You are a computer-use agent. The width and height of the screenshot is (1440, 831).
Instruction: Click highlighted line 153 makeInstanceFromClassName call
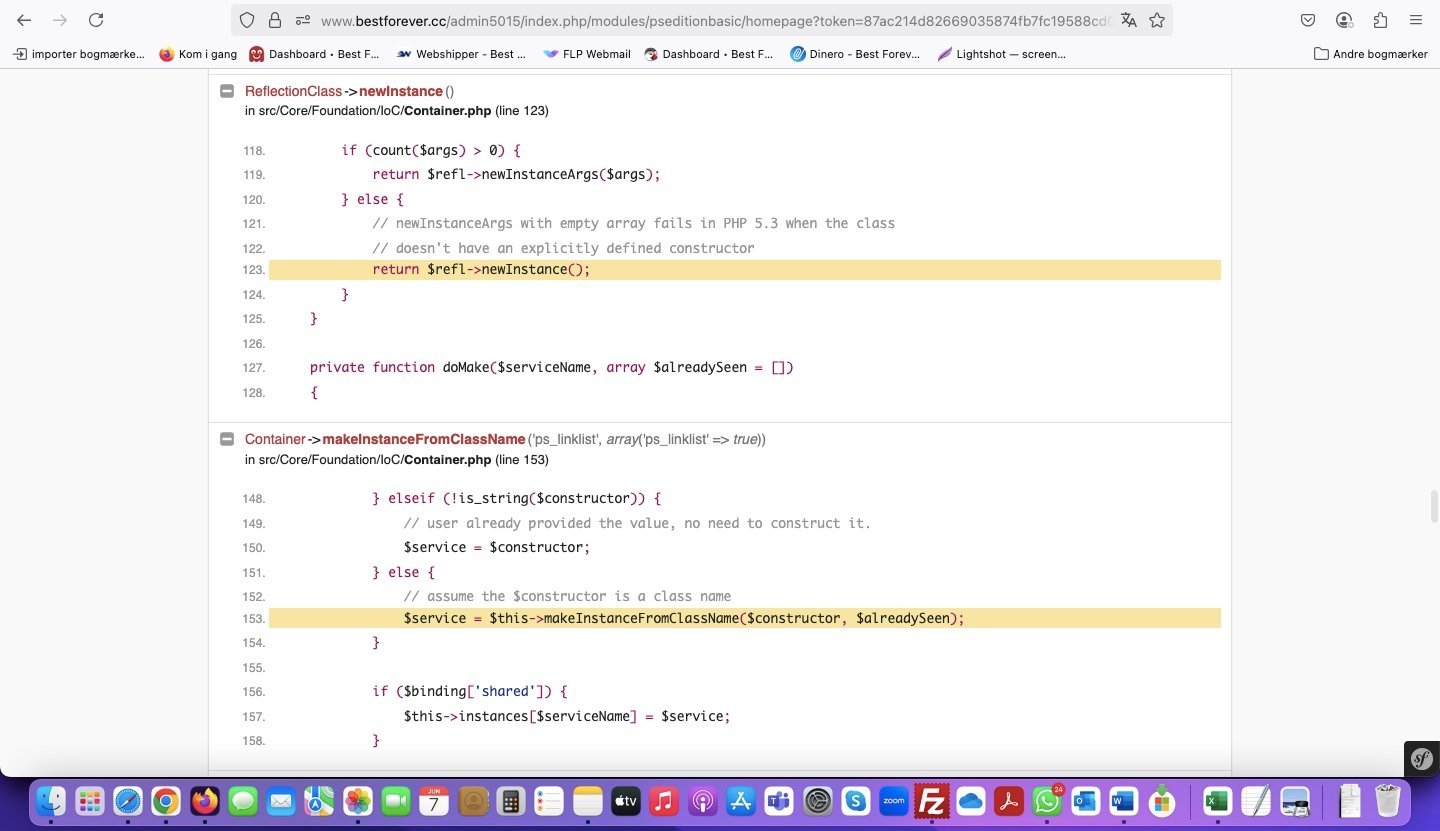point(745,618)
